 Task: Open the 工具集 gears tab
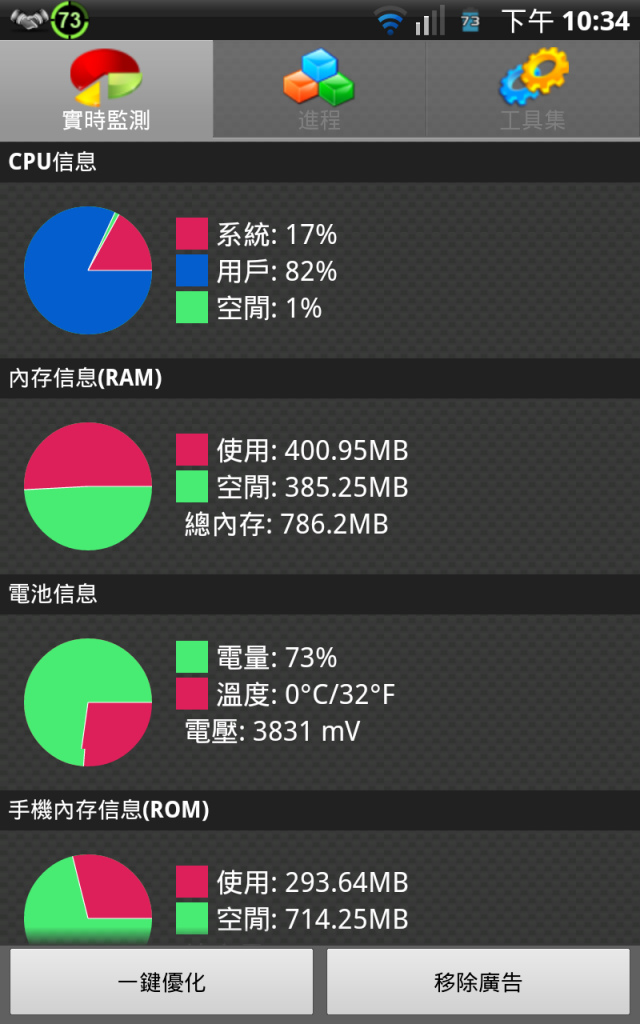[533, 89]
